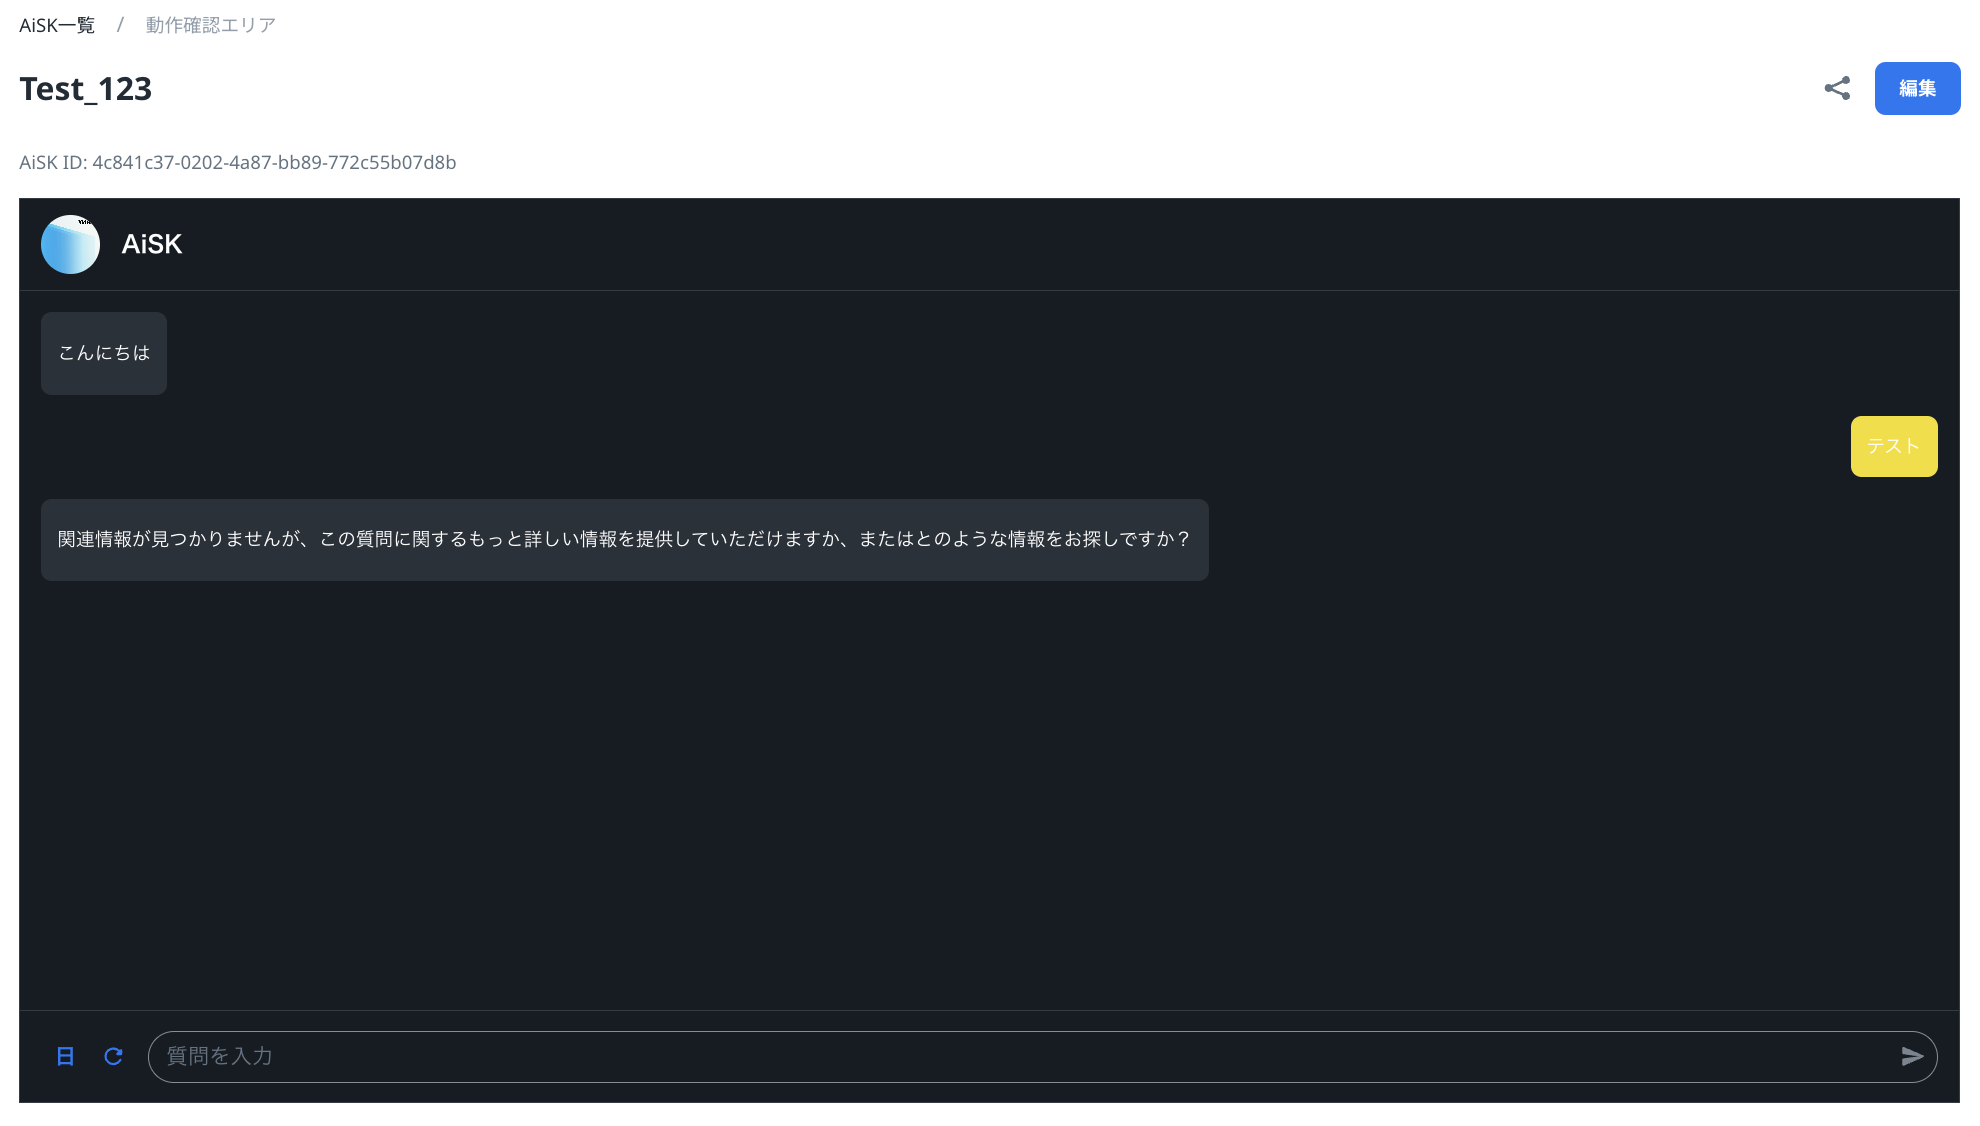Toggle the 日 language icon
This screenshot has width=1980, height=1126.
tap(65, 1056)
